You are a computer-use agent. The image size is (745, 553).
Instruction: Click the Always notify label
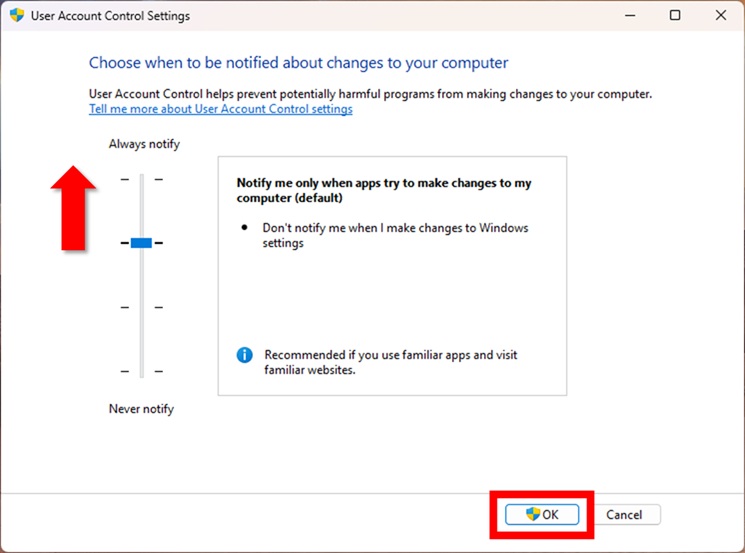point(144,144)
